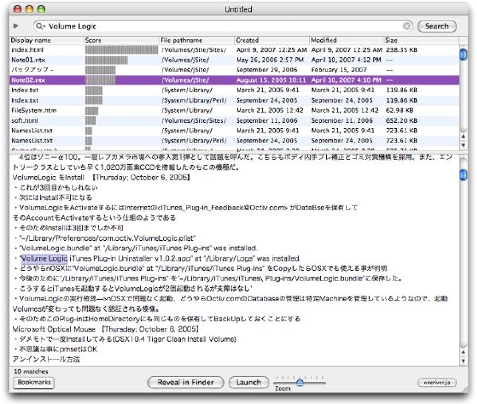The image size is (477, 404).
Task: Click the Search button
Action: [x=437, y=26]
